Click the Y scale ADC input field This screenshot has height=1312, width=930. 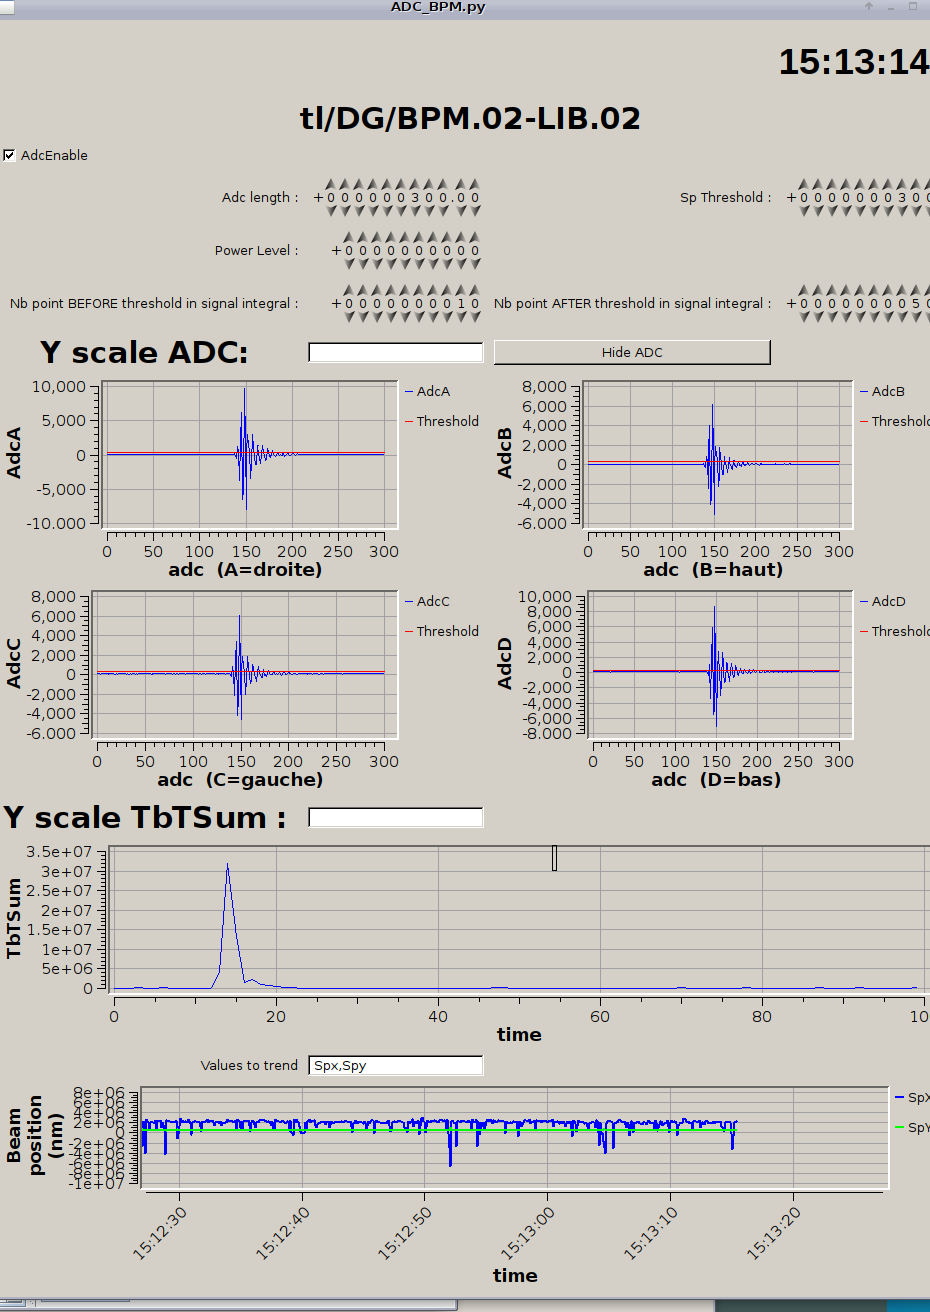point(395,352)
